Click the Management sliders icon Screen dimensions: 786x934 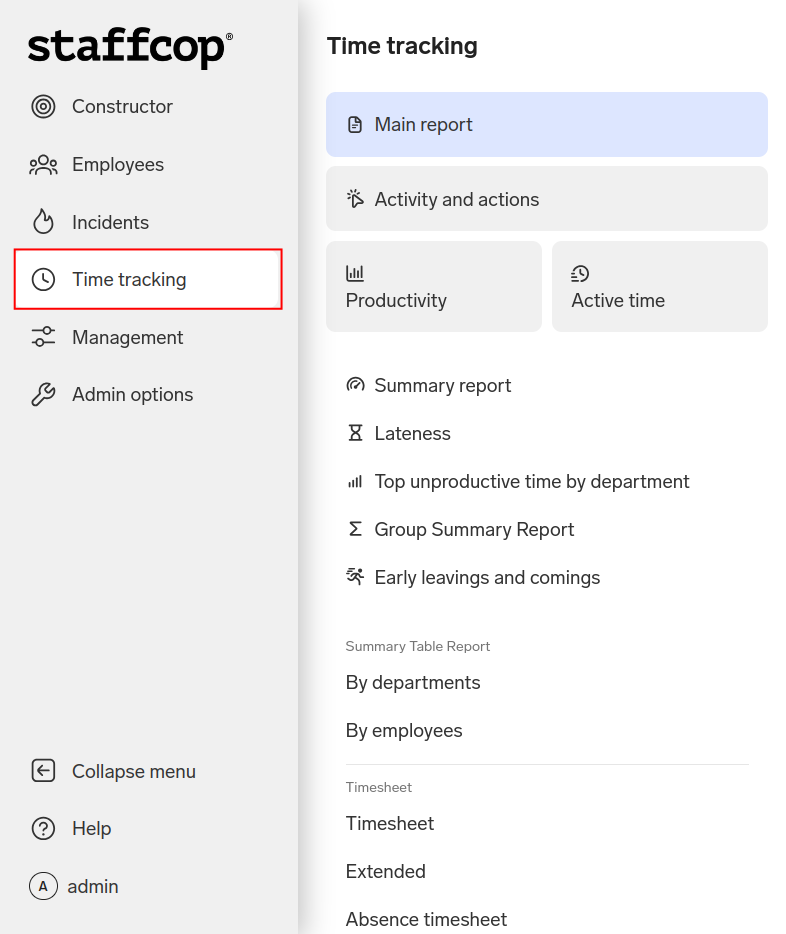43,338
